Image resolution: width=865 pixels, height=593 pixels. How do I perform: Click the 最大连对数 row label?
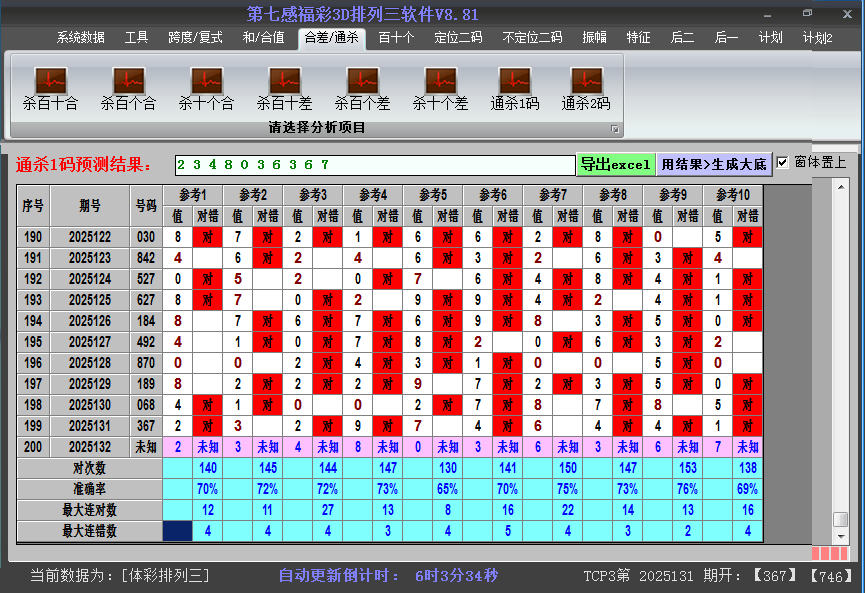click(89, 510)
